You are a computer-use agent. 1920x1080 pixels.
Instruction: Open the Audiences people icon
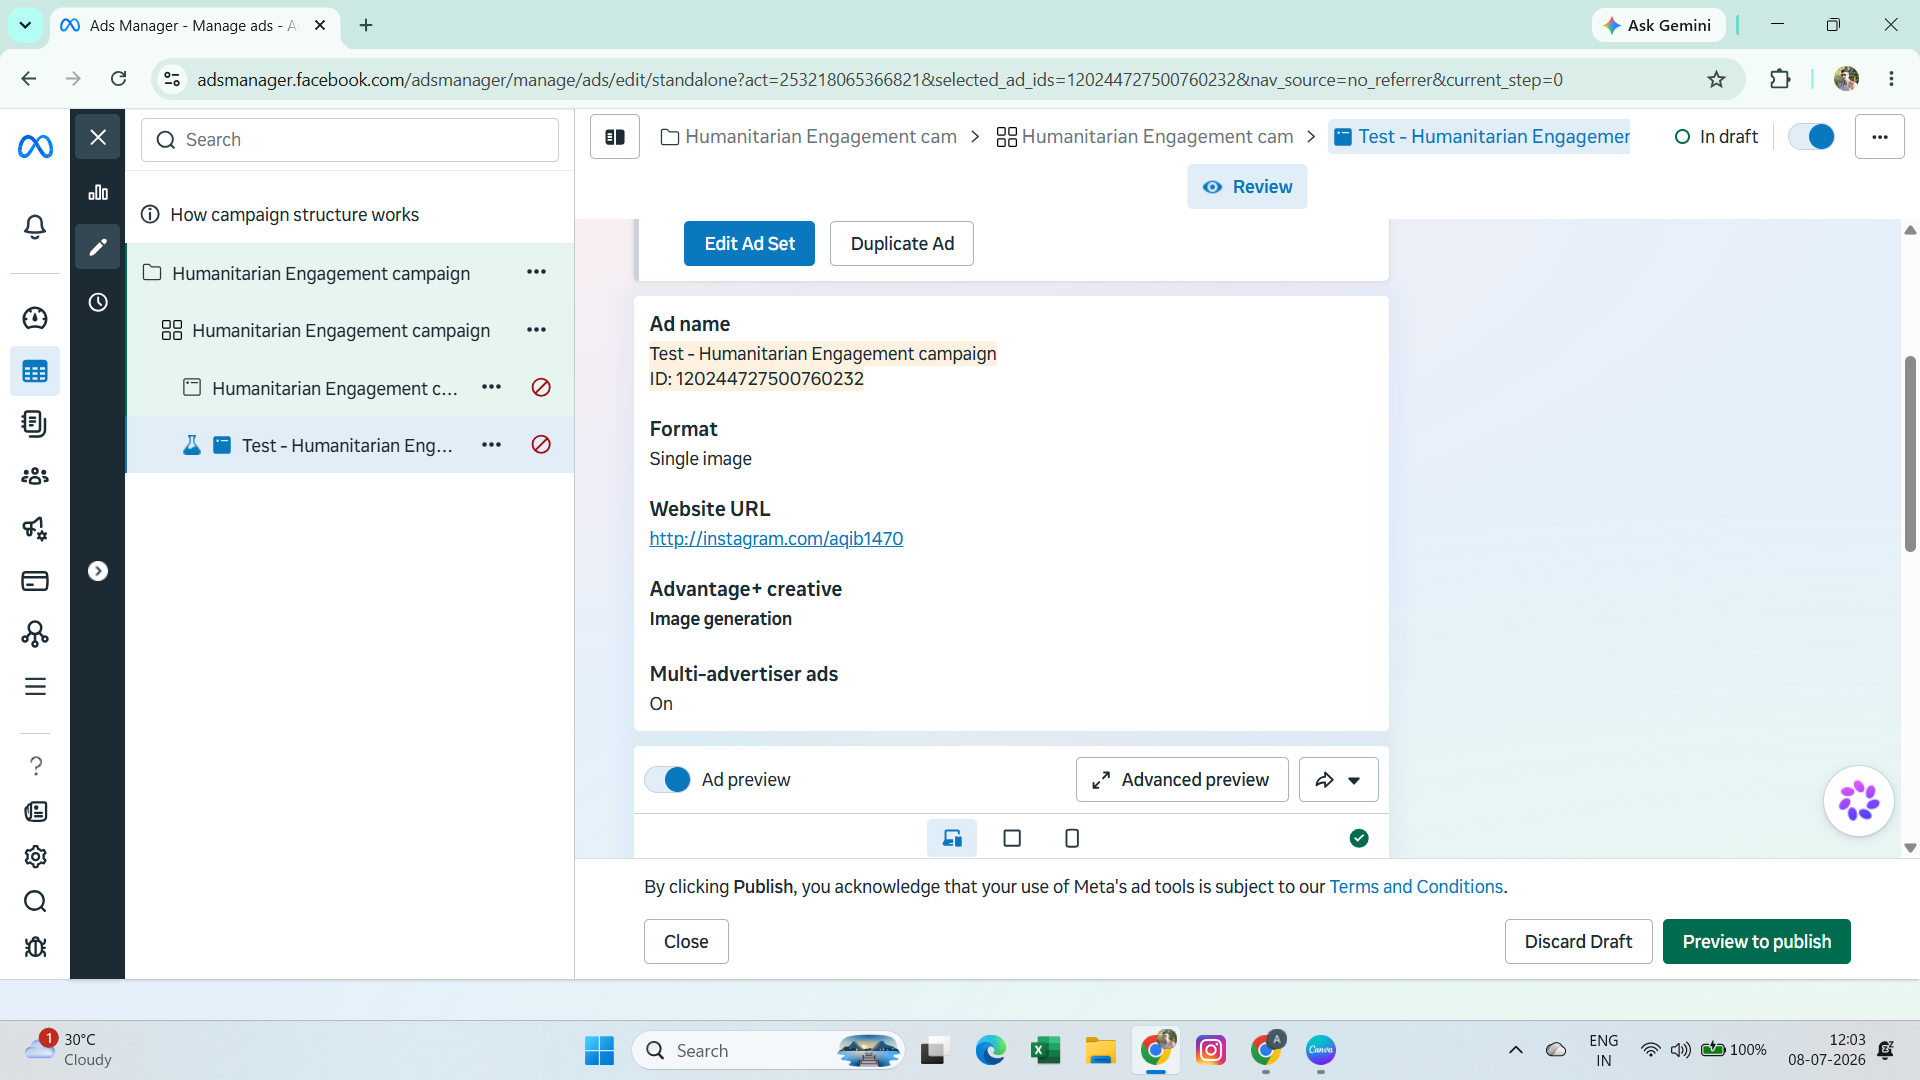click(x=35, y=476)
